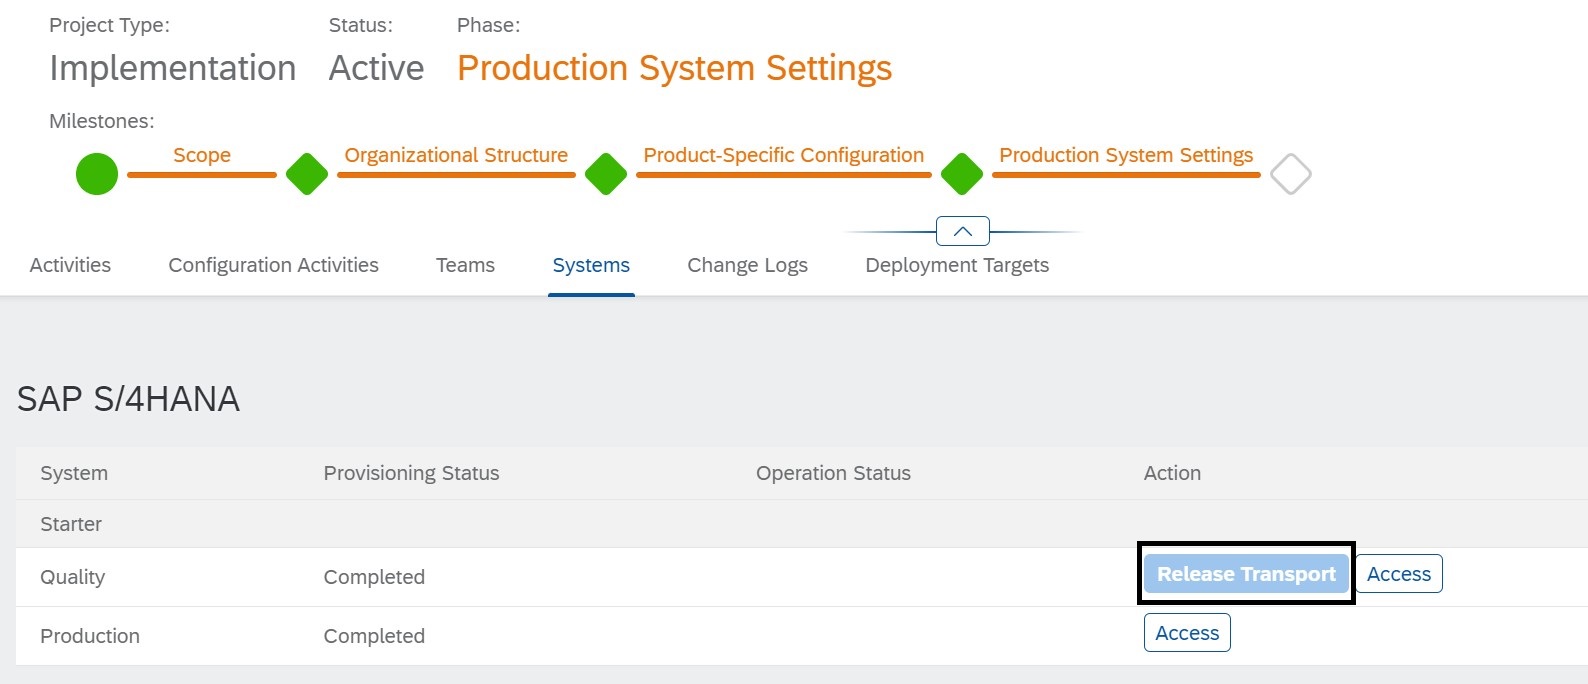Screen dimensions: 1588x684
Task: Collapse the header with the up chevron
Action: point(963,231)
